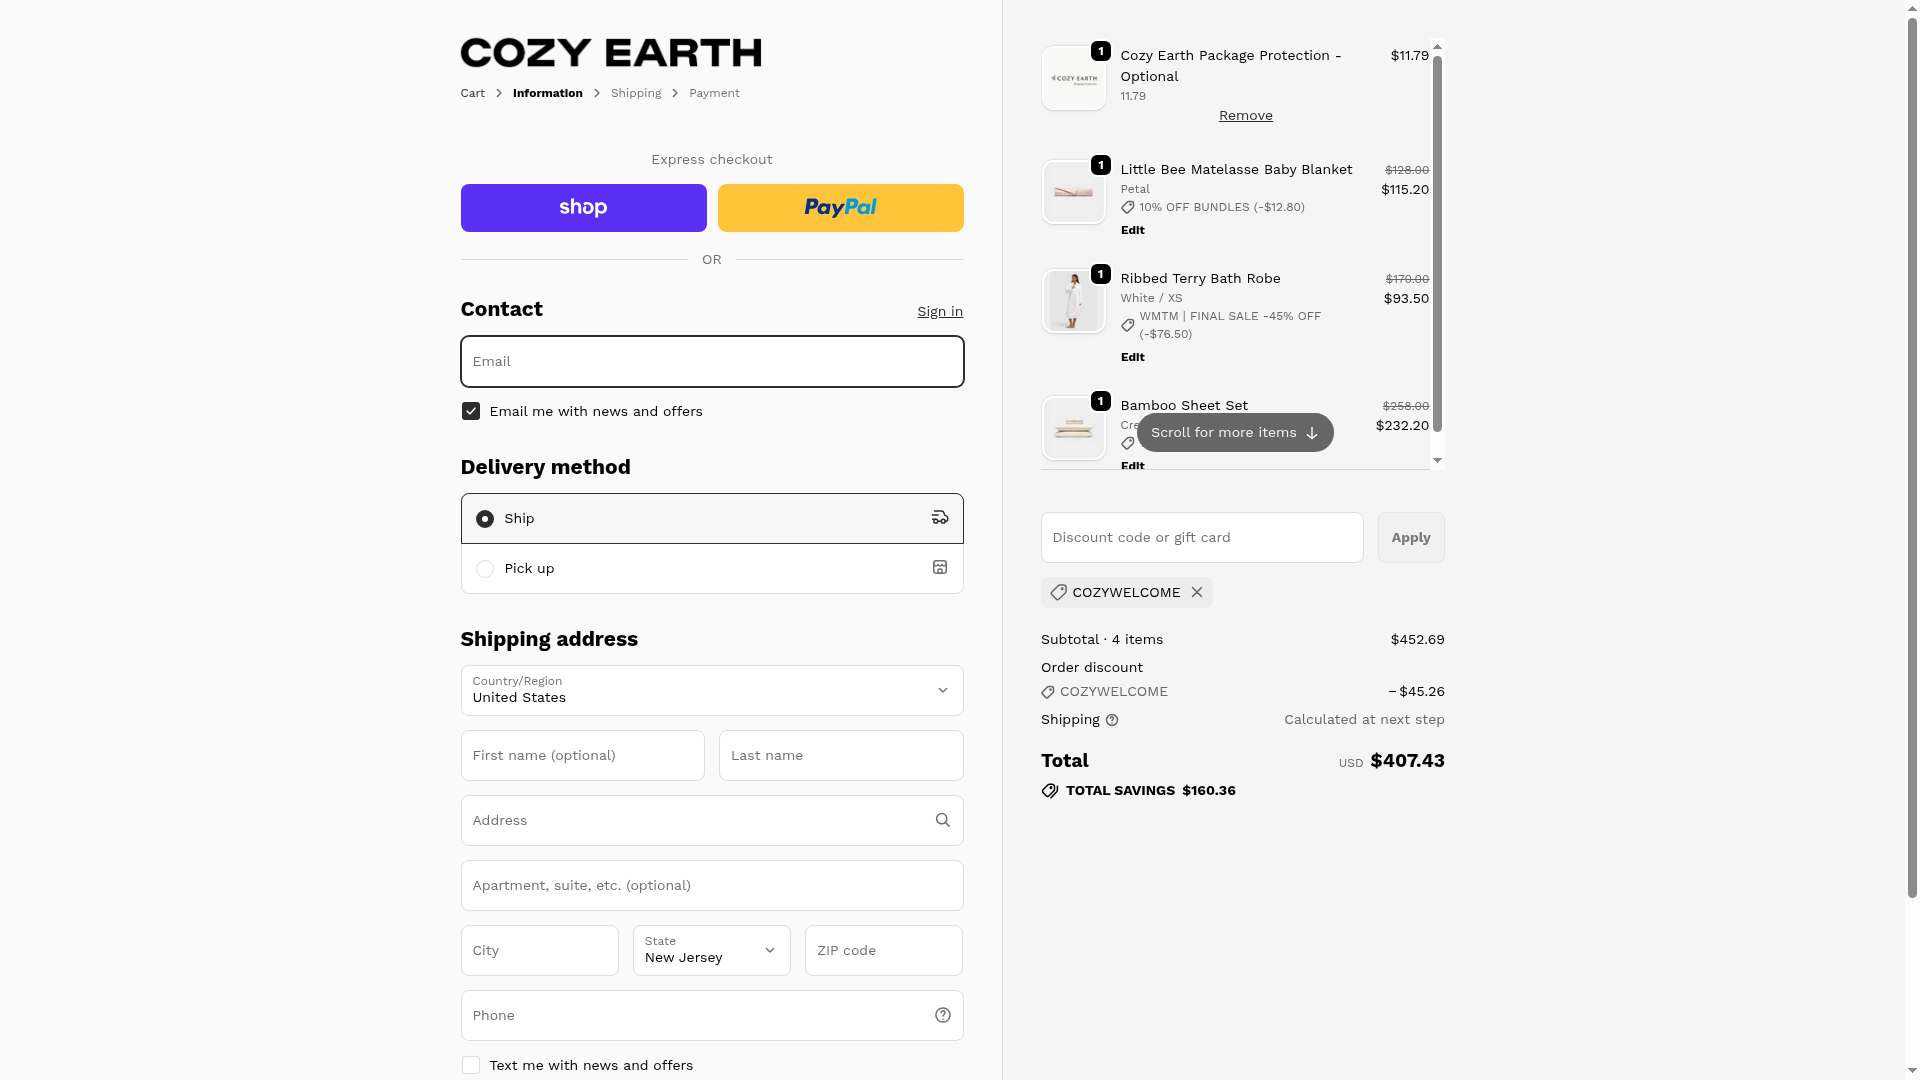Click the Bamboo Sheet Set thumbnail
Viewport: 1920px width, 1080px height.
pyautogui.click(x=1073, y=428)
